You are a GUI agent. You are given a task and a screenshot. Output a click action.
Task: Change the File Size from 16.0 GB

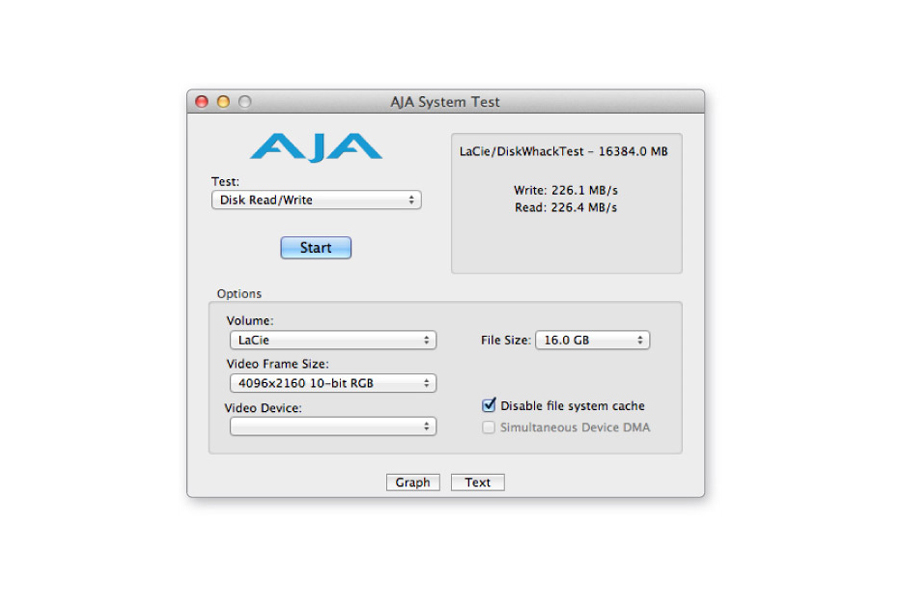click(592, 340)
